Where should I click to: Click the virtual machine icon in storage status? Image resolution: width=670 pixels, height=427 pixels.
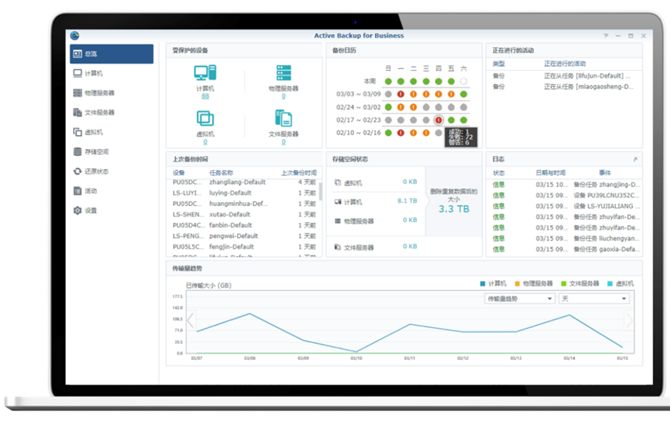338,183
